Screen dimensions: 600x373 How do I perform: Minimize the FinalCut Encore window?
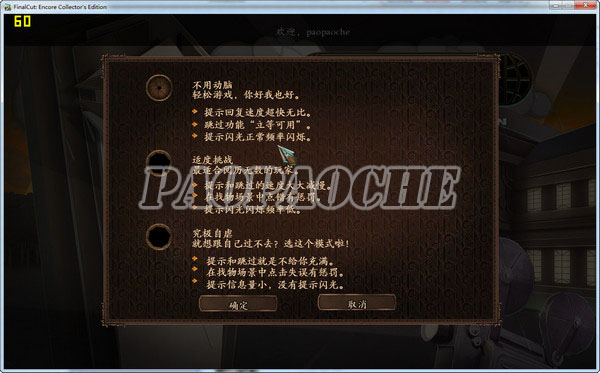pyautogui.click(x=556, y=5)
